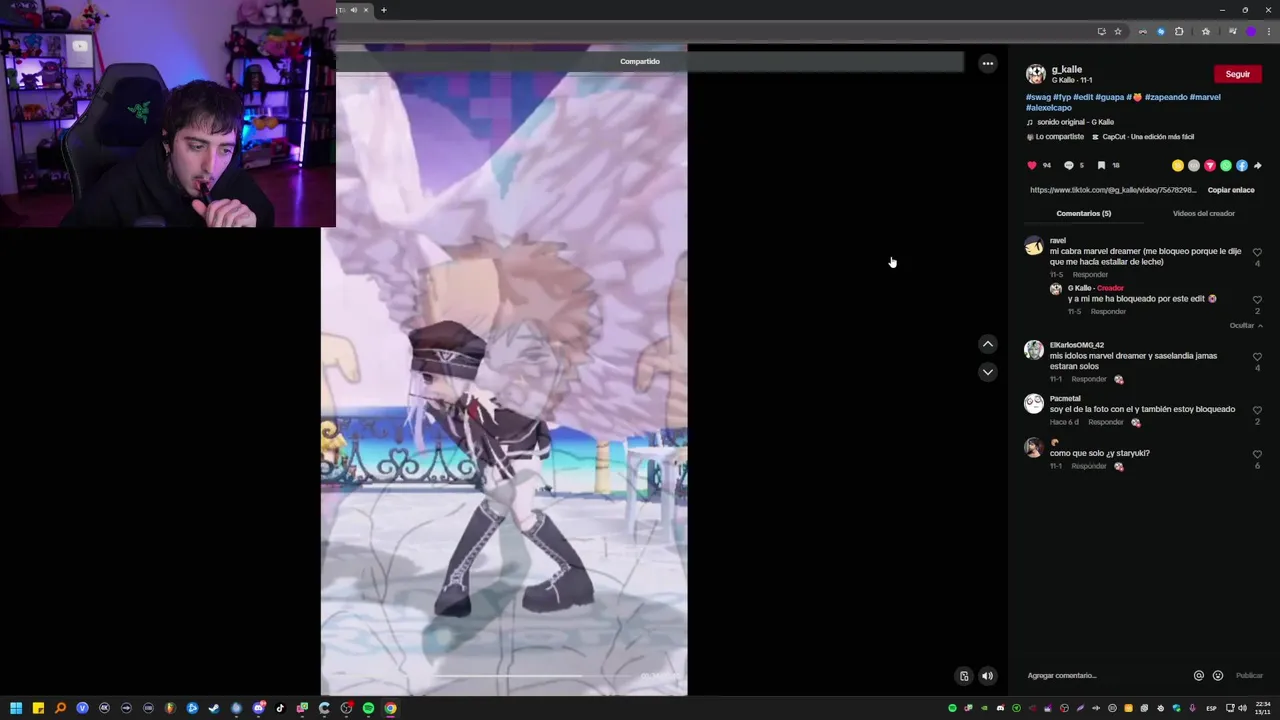Screen dimensions: 1280x720
Task: Open the #swag hashtag
Action: 1038,97
